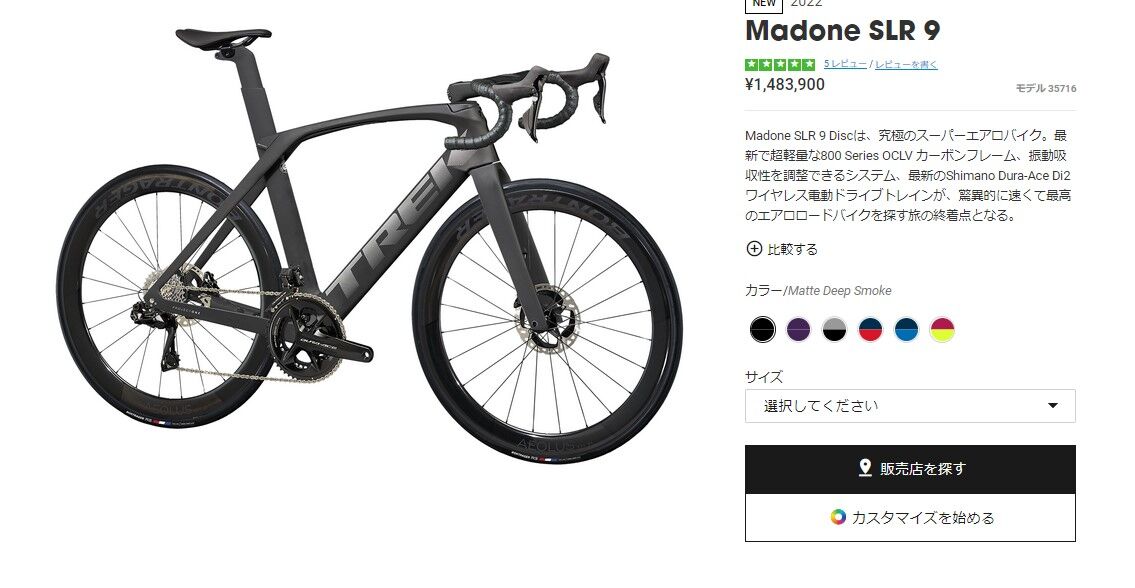The width and height of the screenshot is (1135, 588).
Task: Click the size dropdown arrow
Action: (1053, 406)
